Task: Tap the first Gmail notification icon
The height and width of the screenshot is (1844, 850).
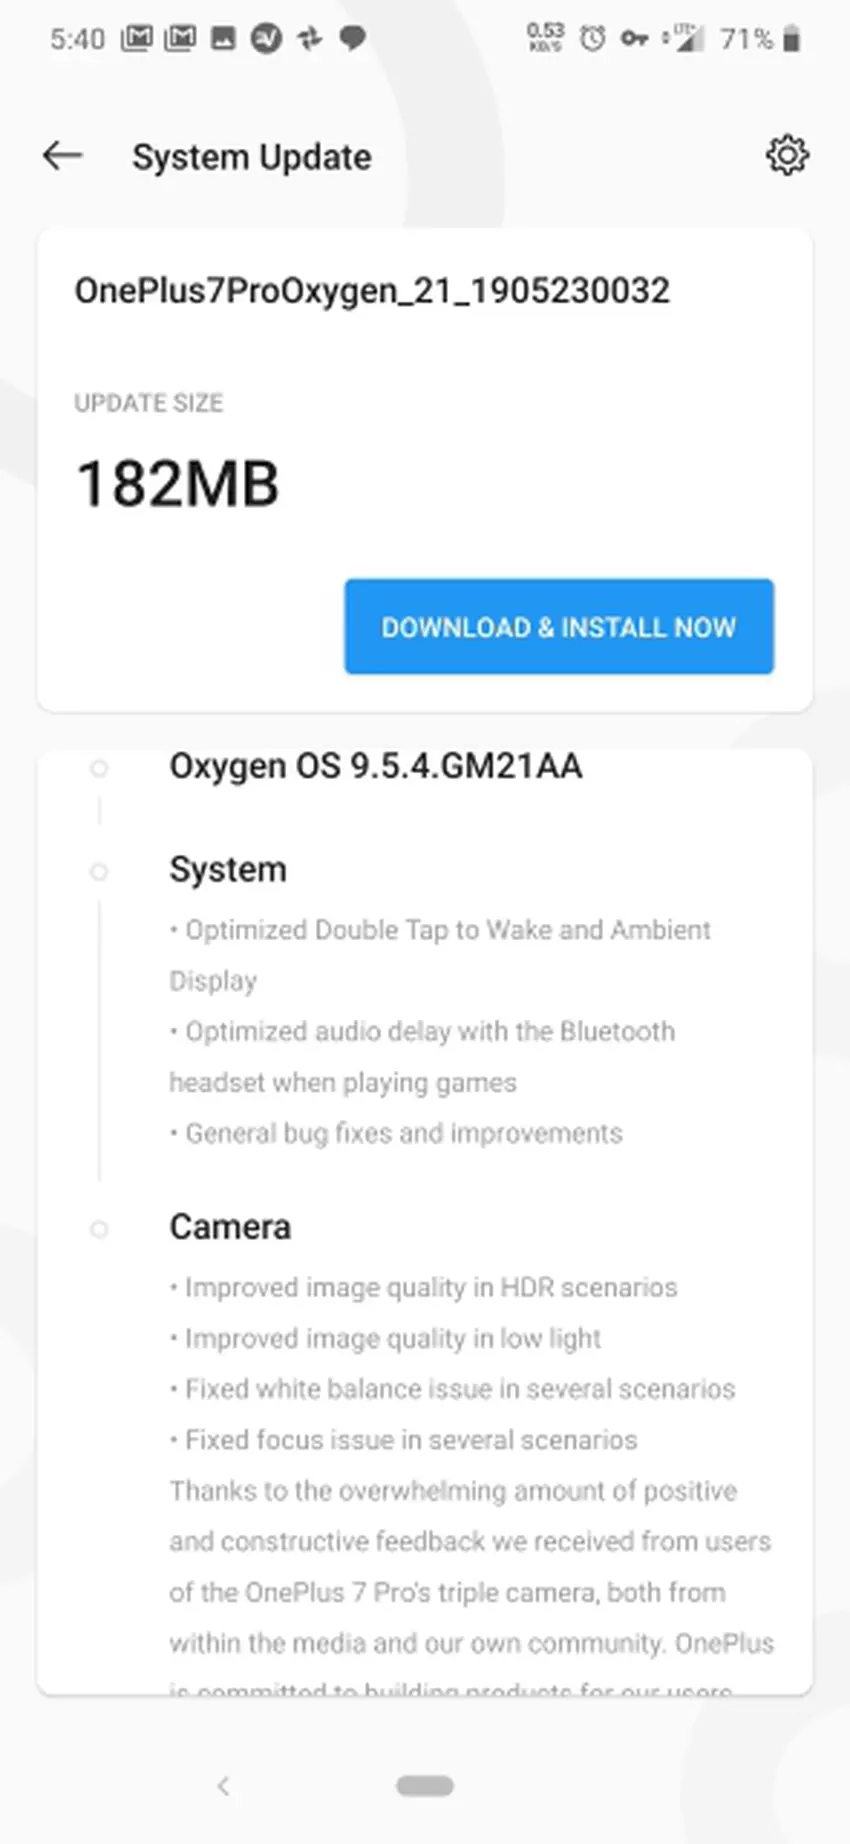Action: click(136, 39)
